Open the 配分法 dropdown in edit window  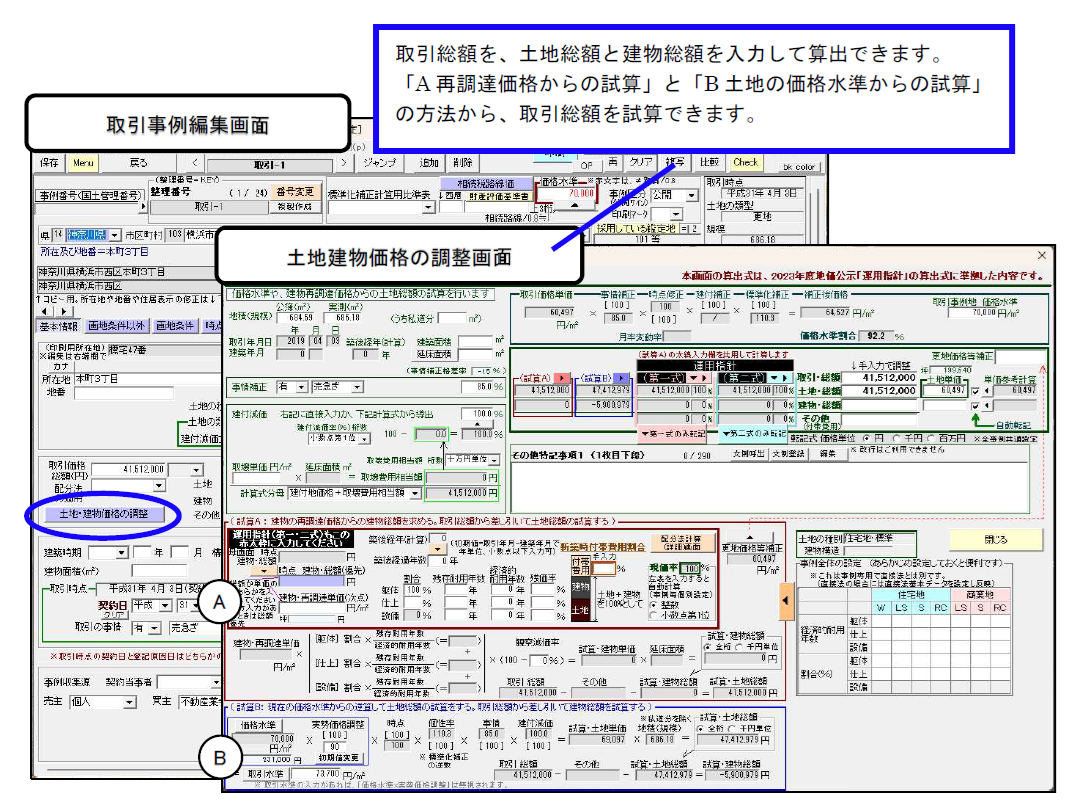pyautogui.click(x=159, y=485)
